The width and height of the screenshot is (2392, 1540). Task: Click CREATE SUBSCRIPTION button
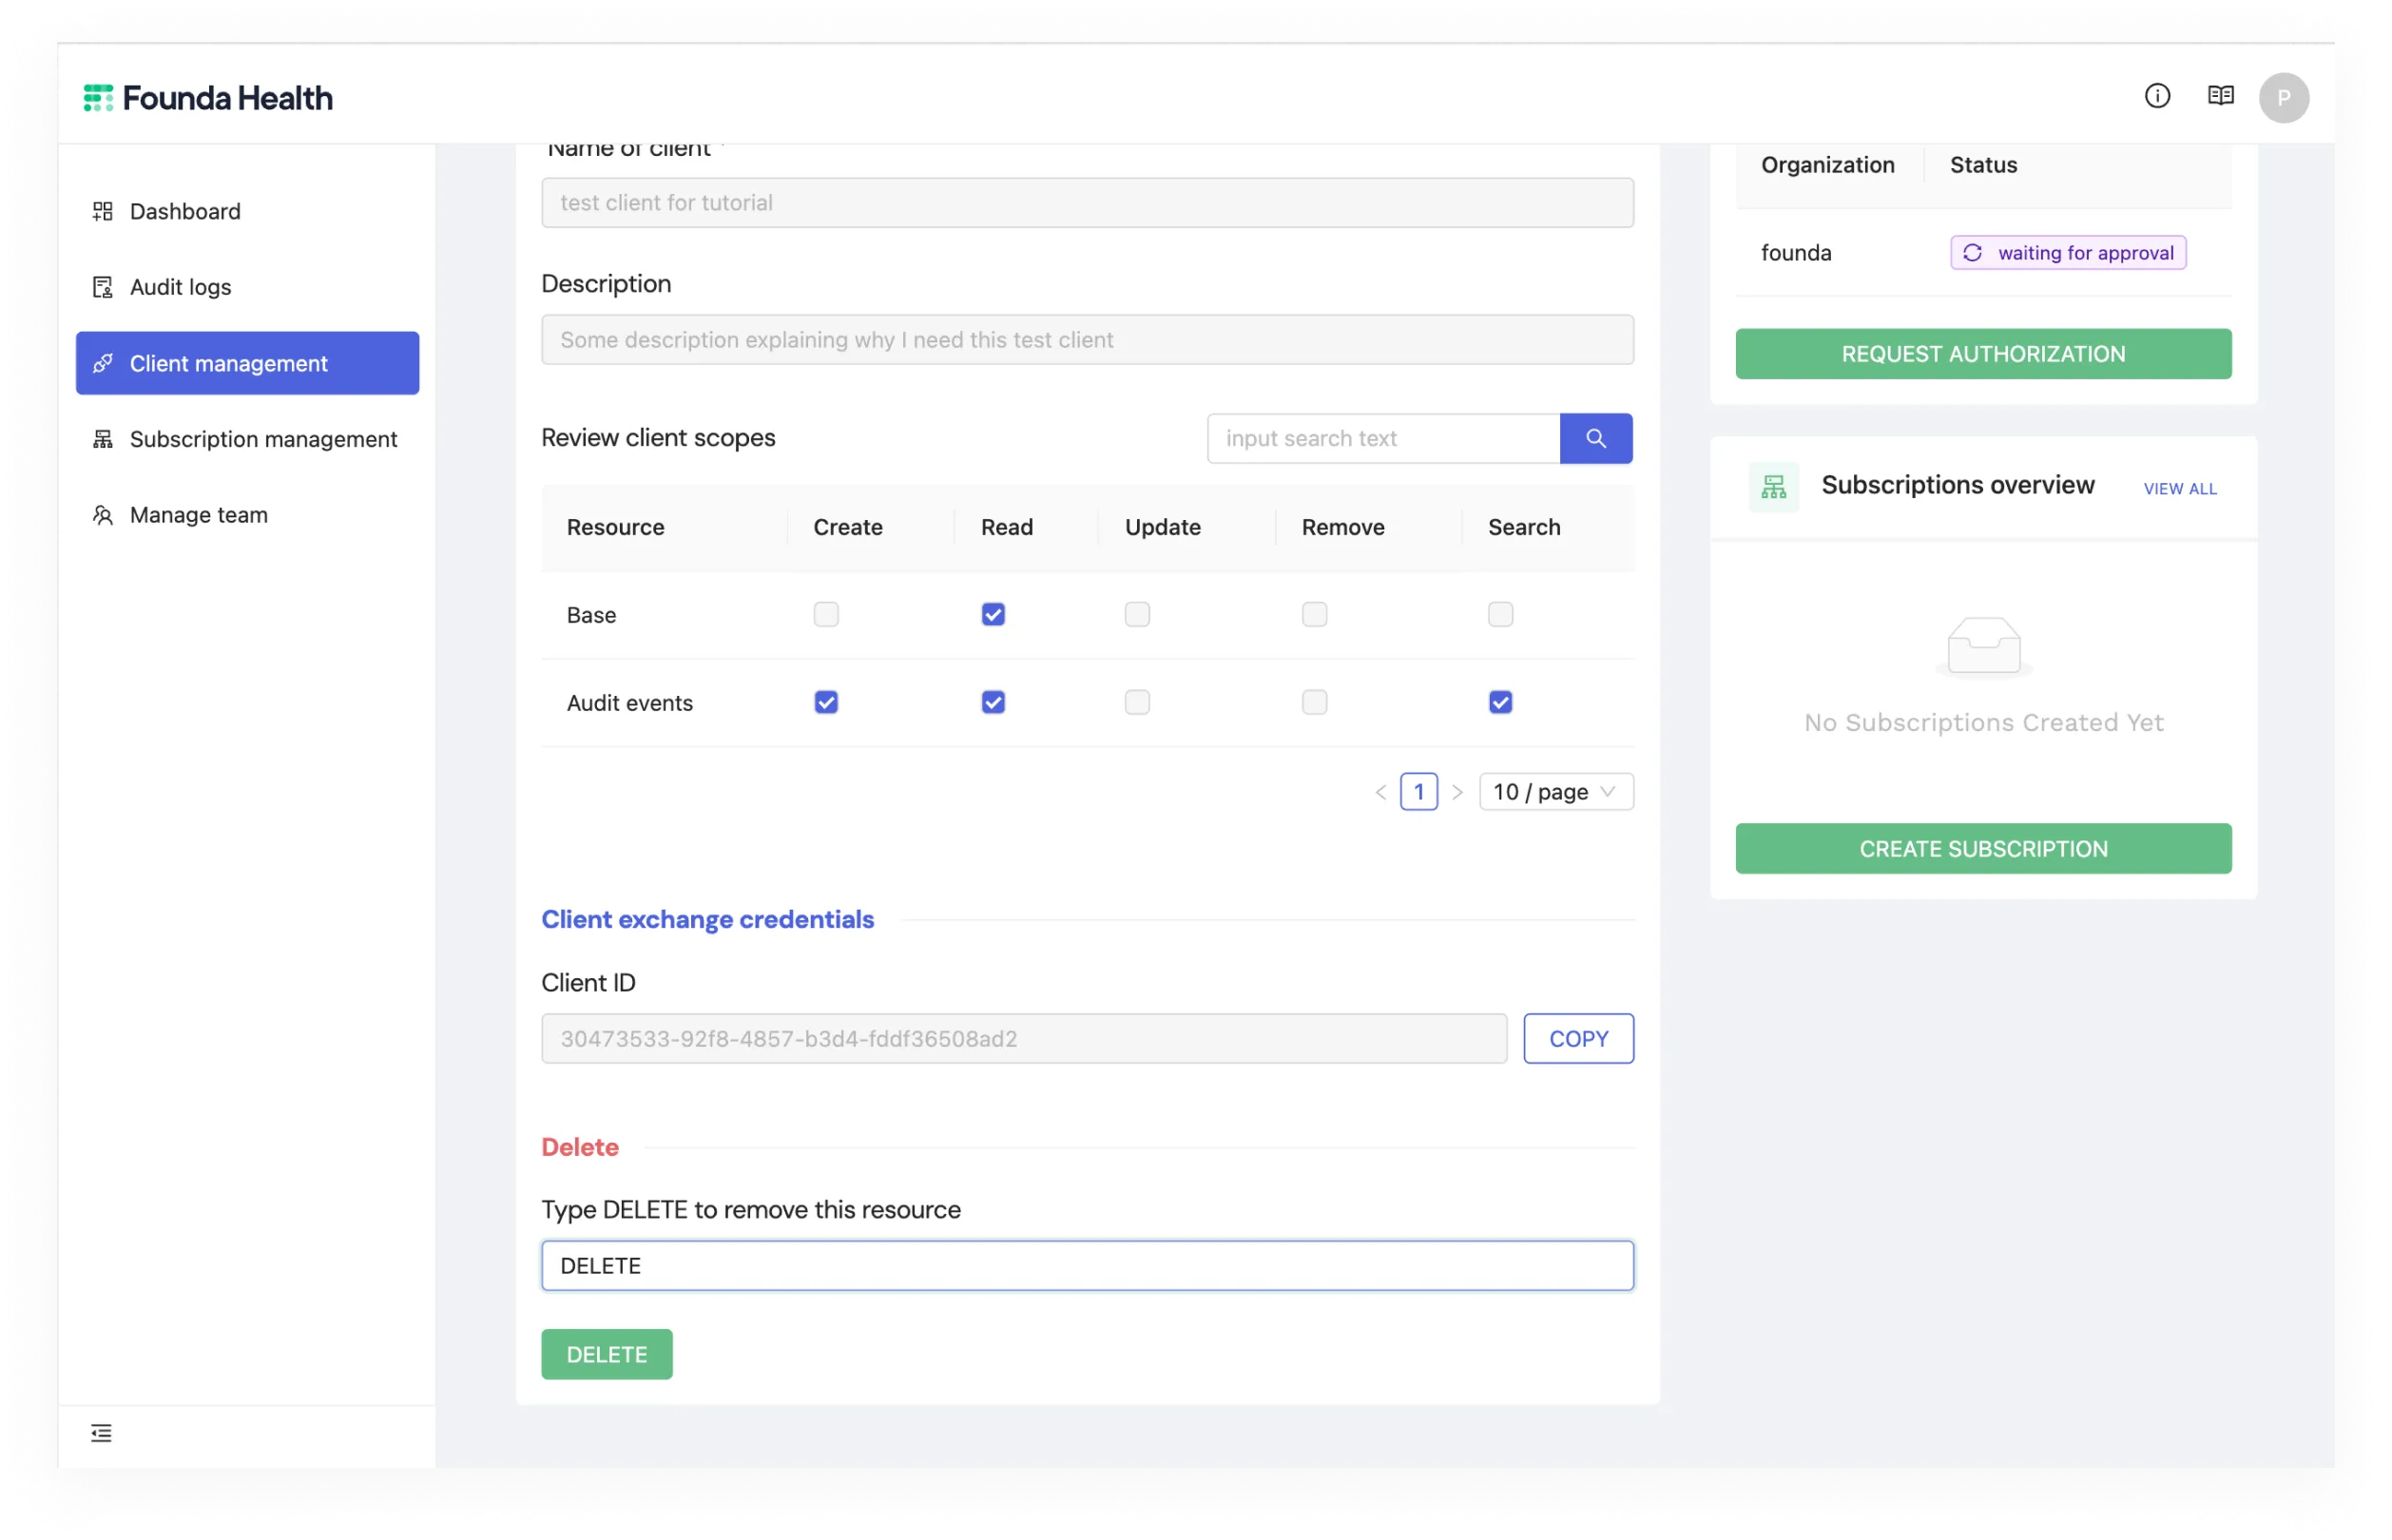[1982, 848]
